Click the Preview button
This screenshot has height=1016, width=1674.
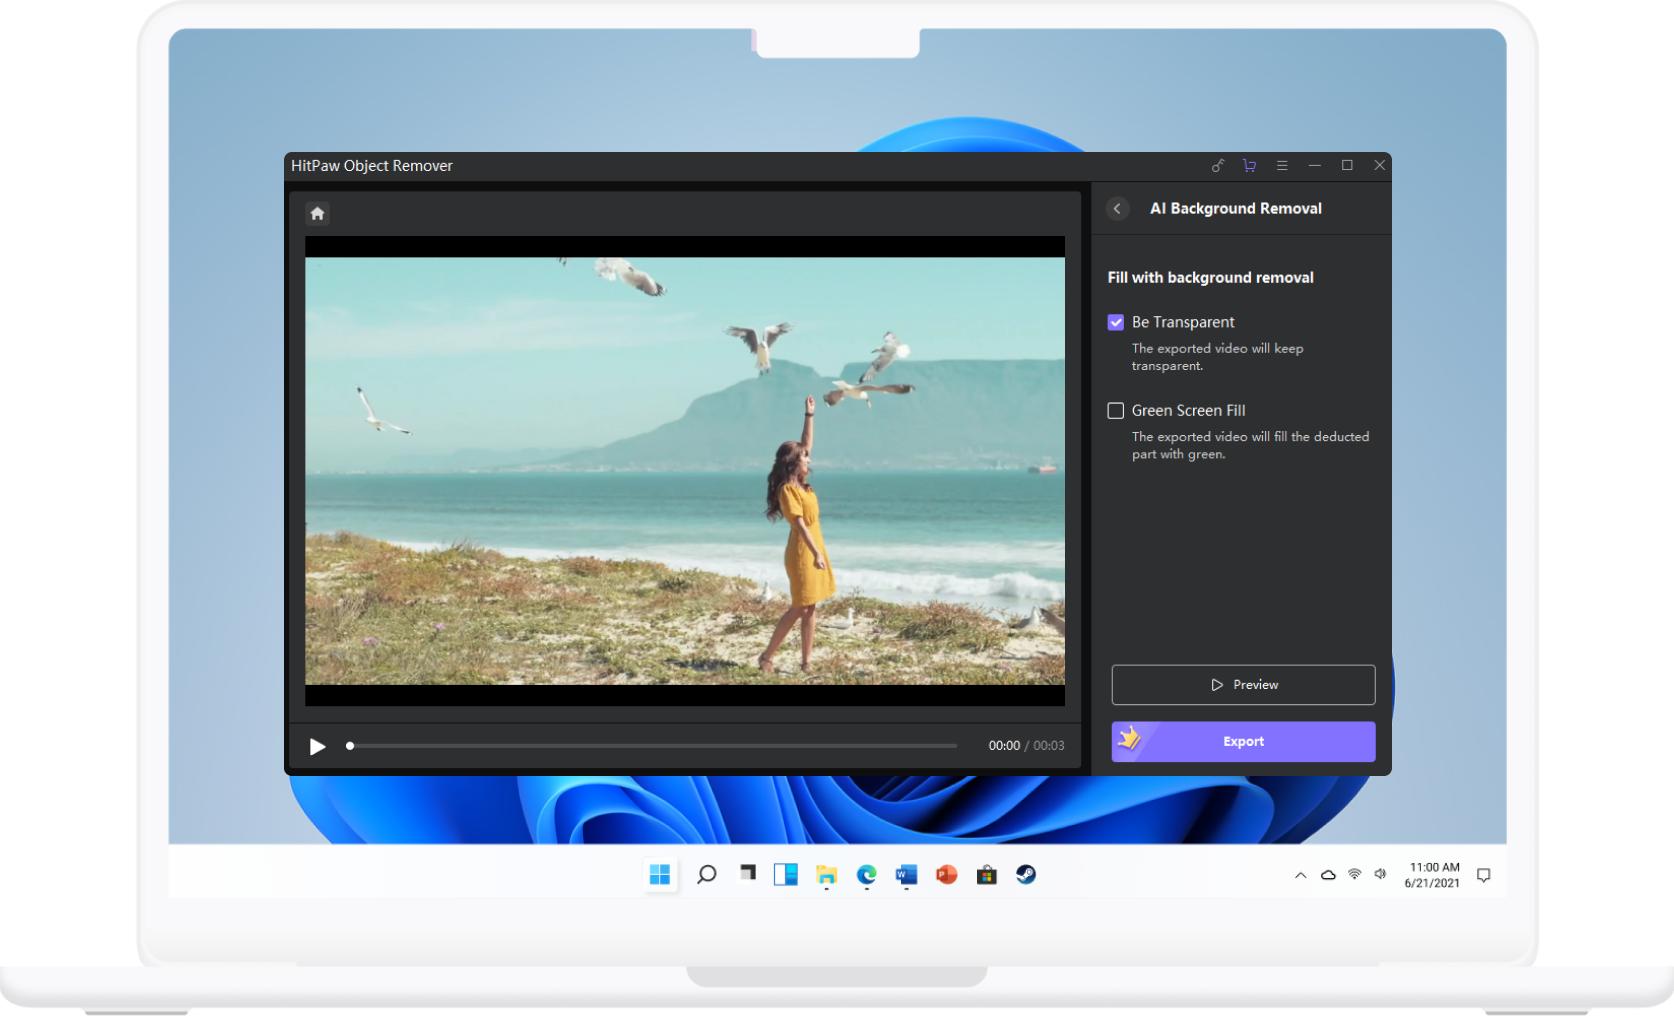[x=1243, y=684]
